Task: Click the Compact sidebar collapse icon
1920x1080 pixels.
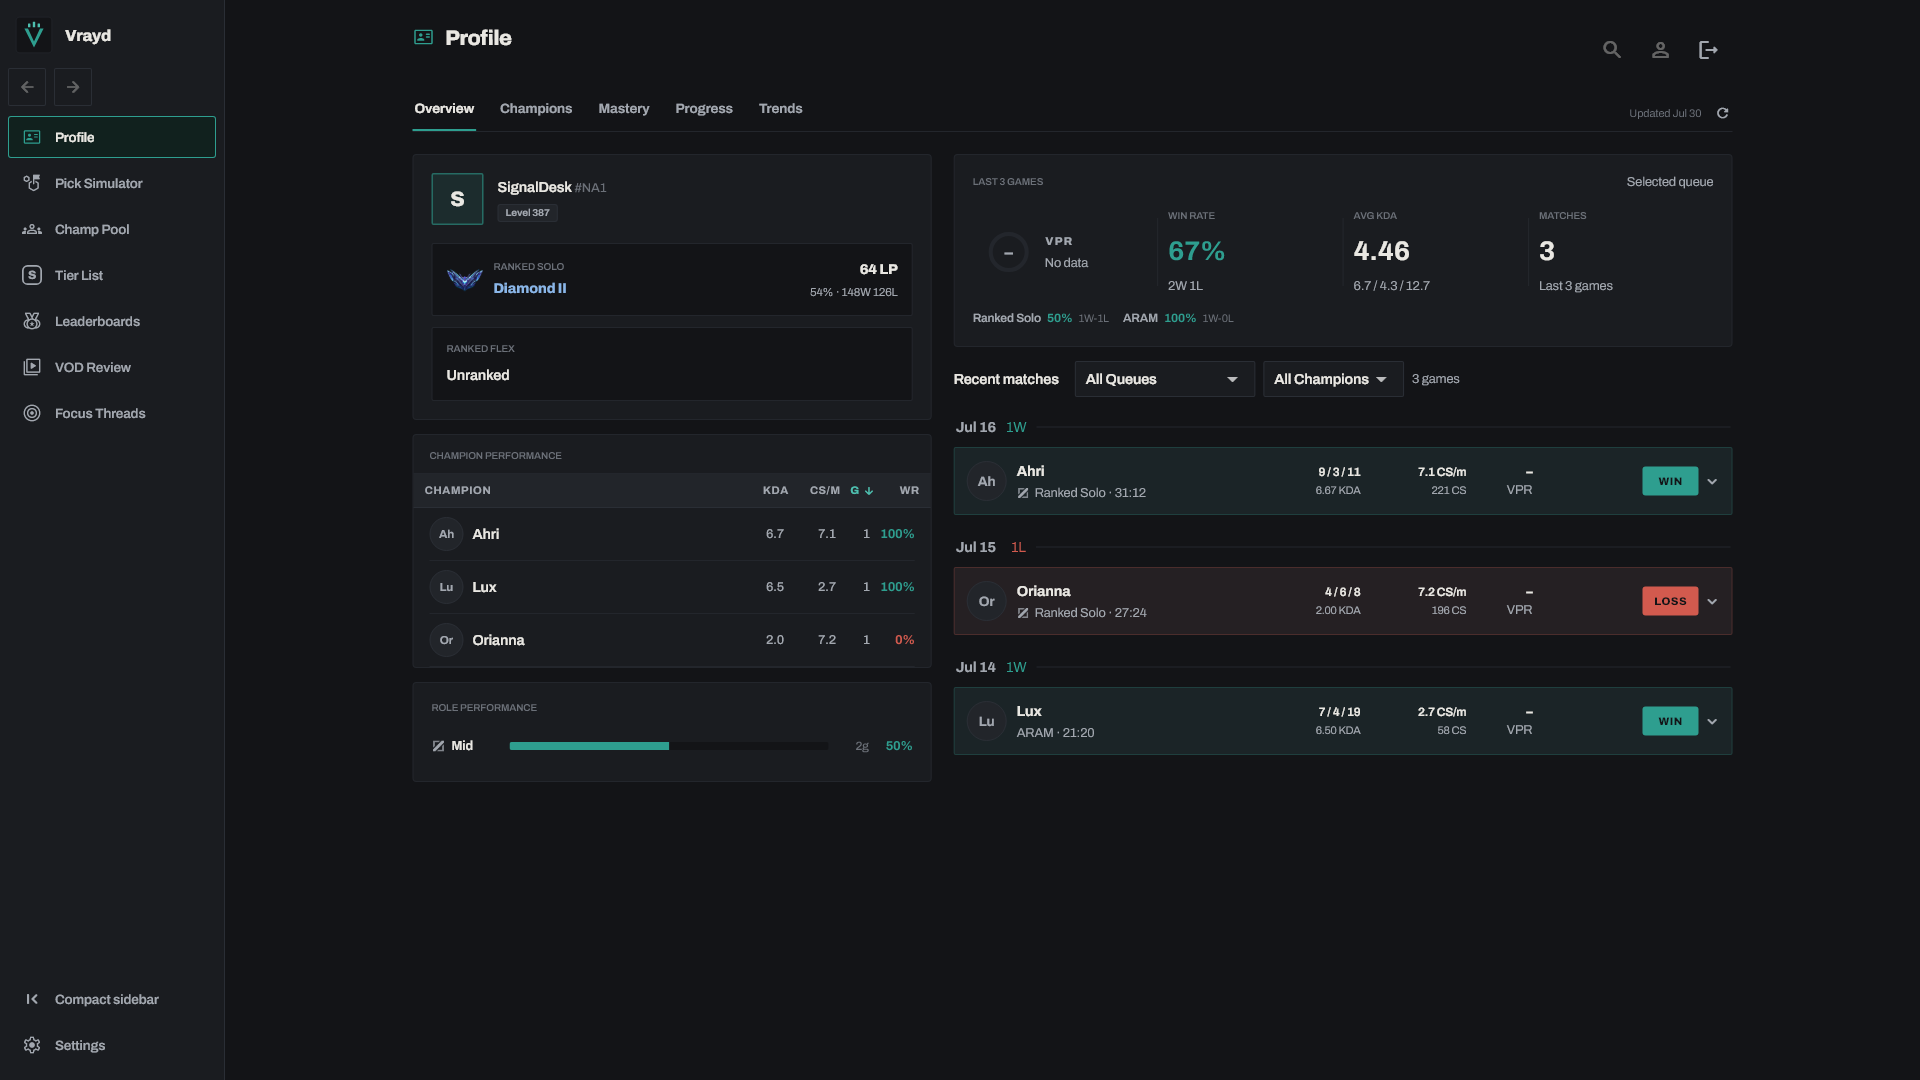Action: [32, 999]
